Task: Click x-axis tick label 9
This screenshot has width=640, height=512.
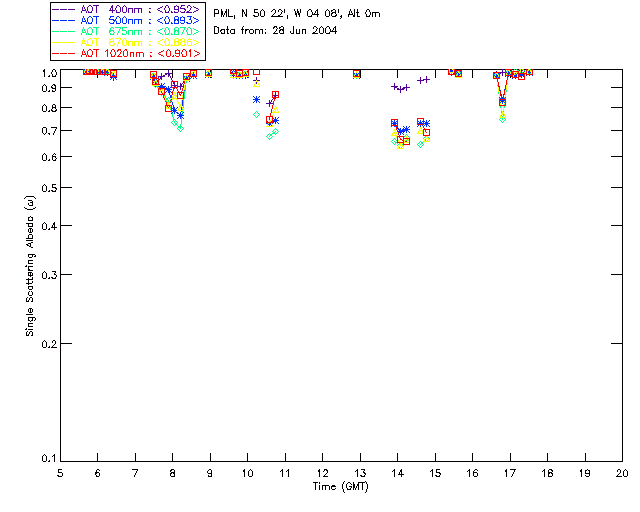Action: click(x=210, y=473)
